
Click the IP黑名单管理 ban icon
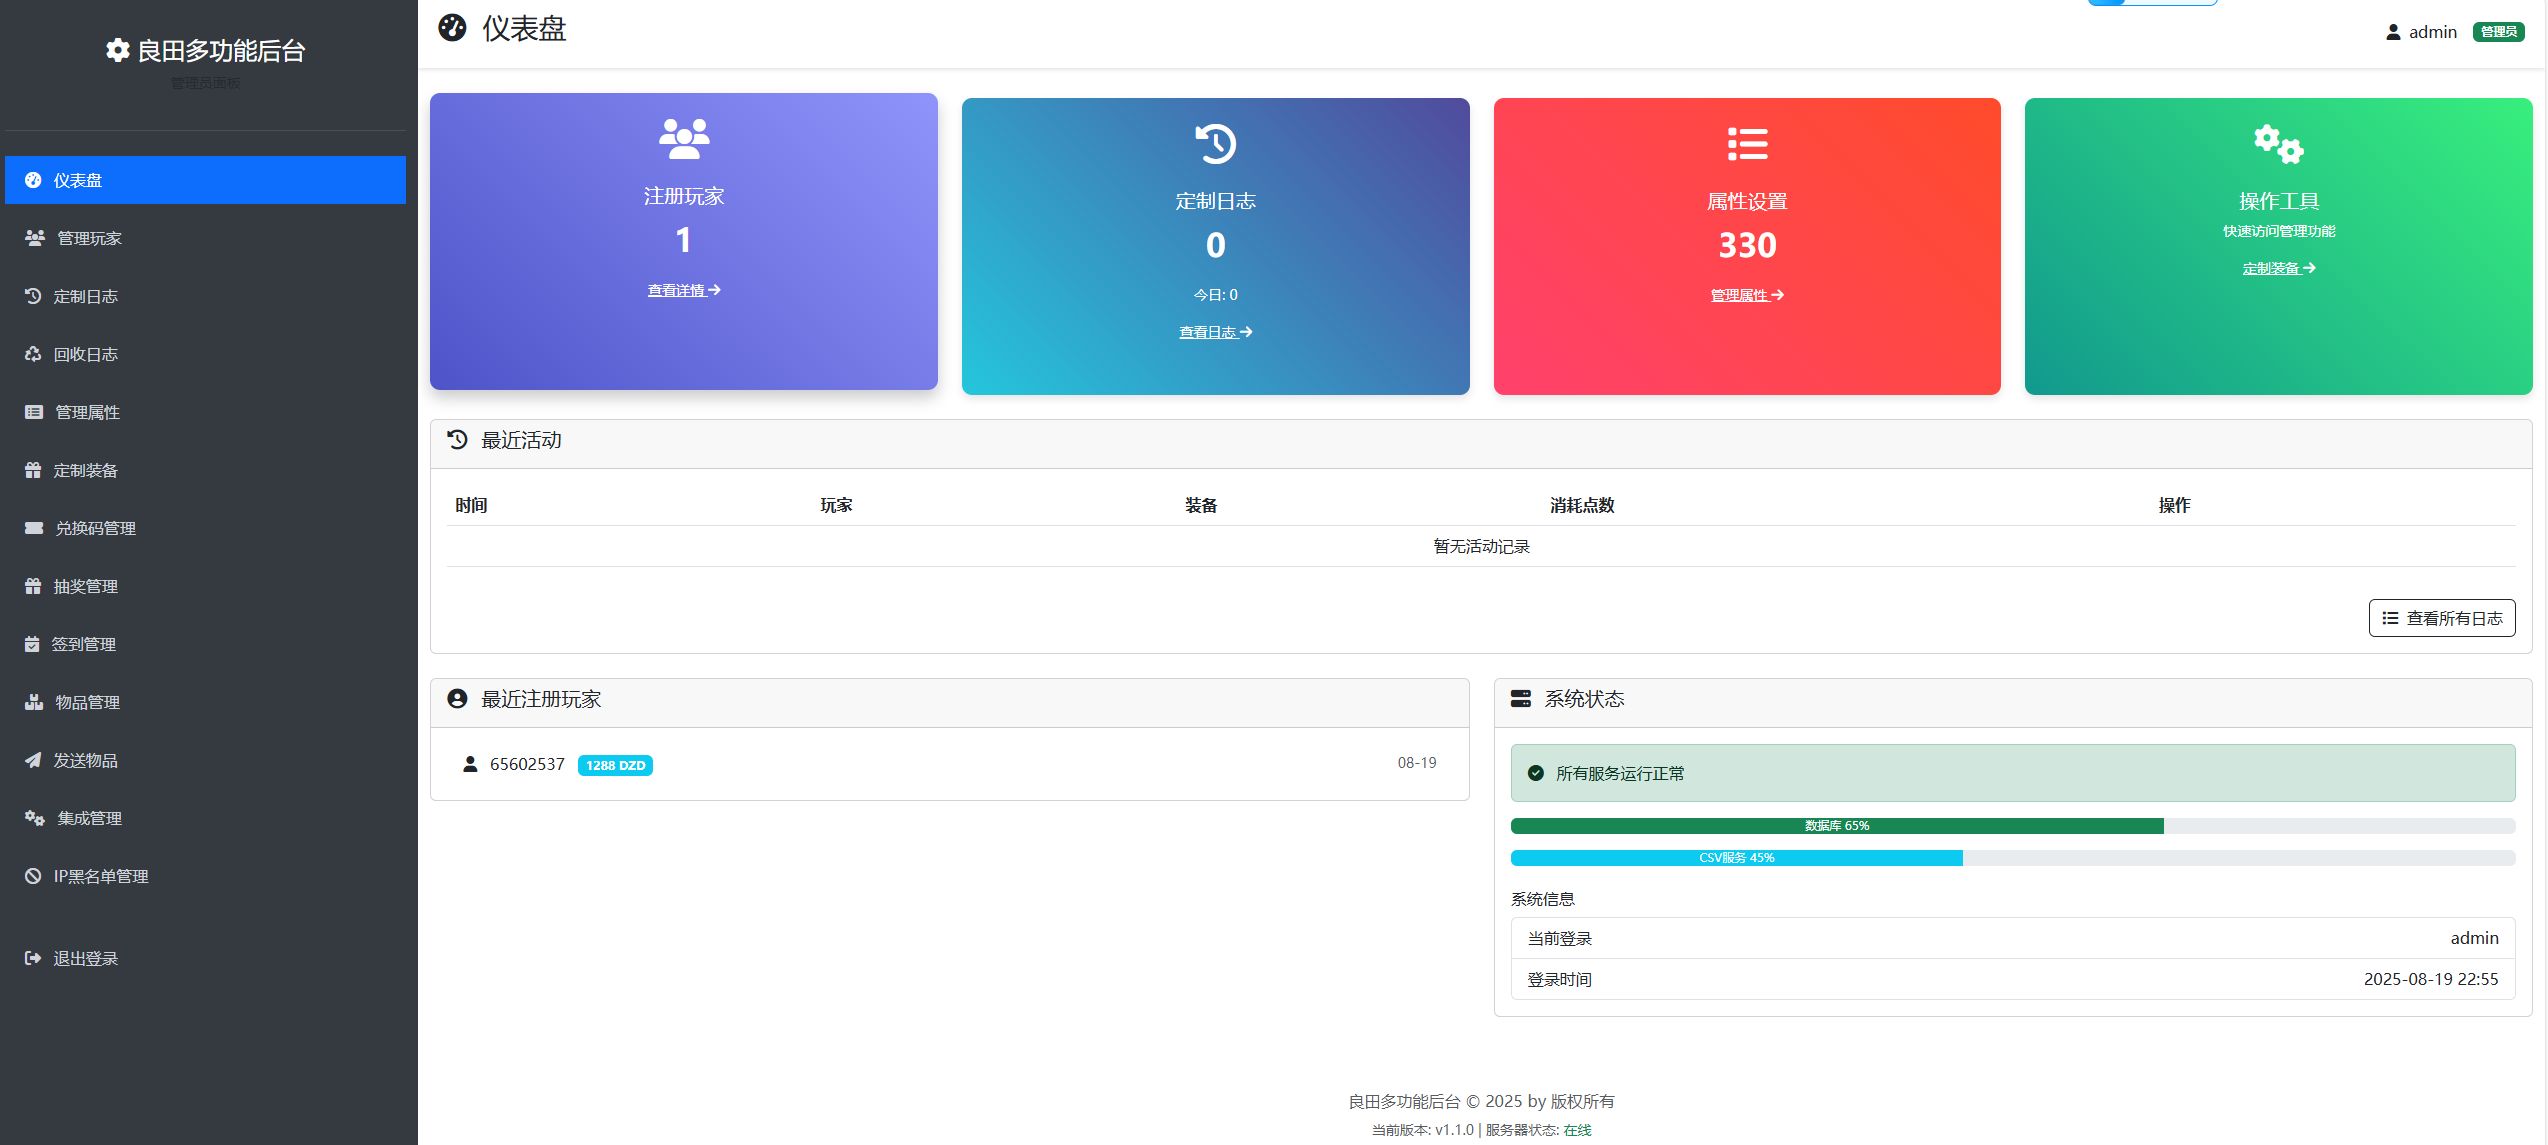pyautogui.click(x=33, y=876)
